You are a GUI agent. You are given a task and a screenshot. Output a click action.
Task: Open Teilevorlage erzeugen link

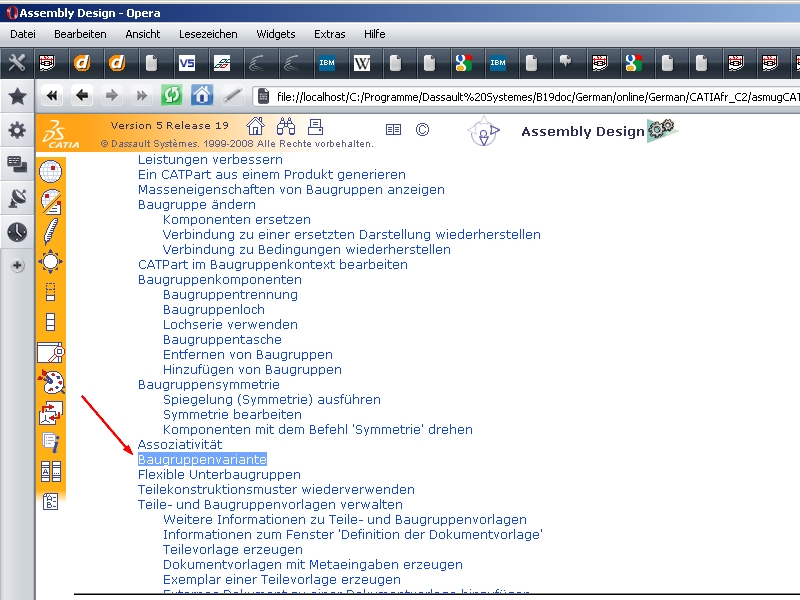click(233, 549)
